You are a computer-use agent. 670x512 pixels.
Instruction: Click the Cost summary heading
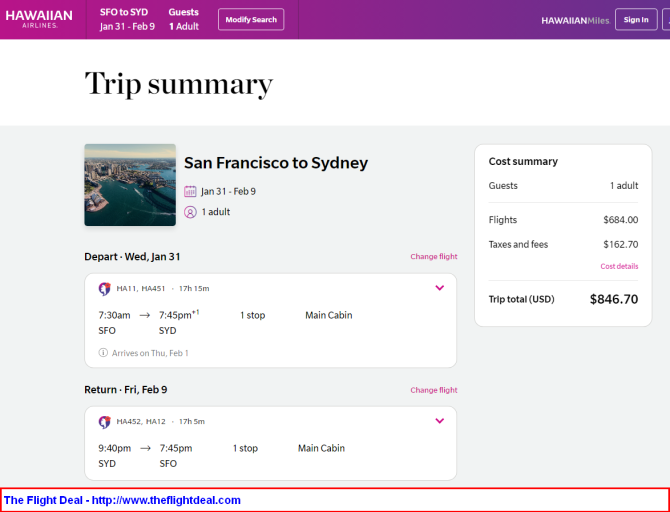click(x=523, y=162)
